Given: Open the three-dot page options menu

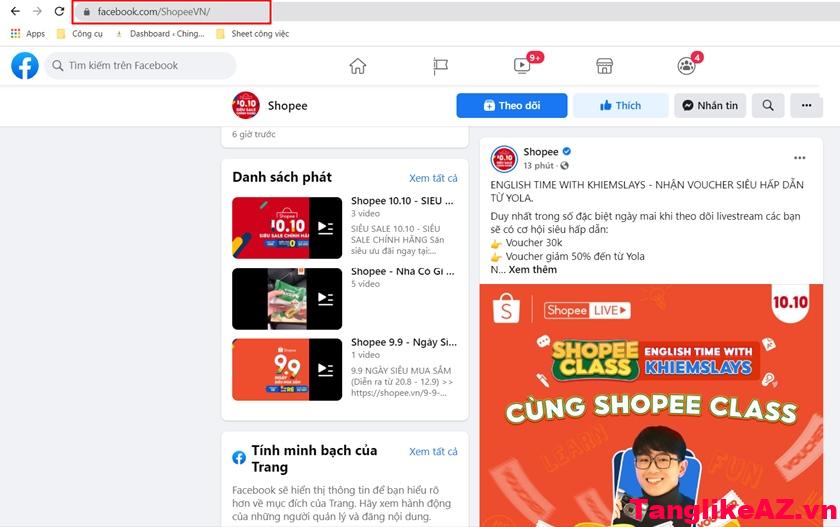Looking at the screenshot, I should point(806,105).
